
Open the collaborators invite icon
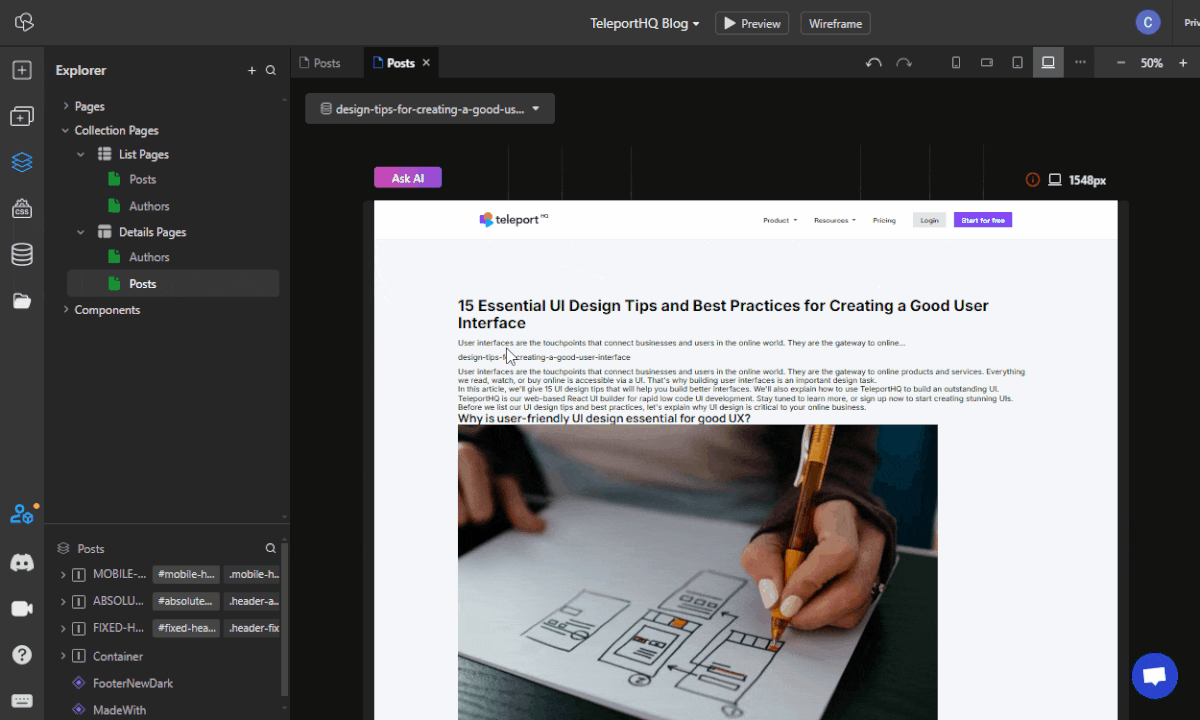pos(22,514)
